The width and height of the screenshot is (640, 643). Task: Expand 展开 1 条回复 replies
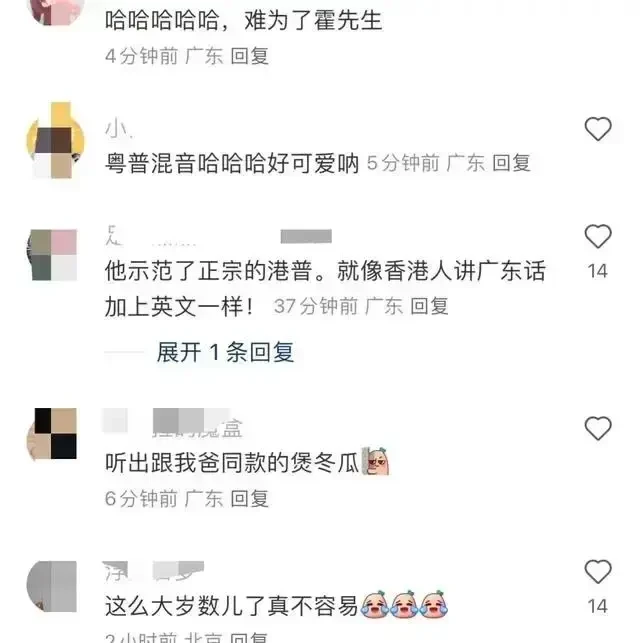click(225, 352)
